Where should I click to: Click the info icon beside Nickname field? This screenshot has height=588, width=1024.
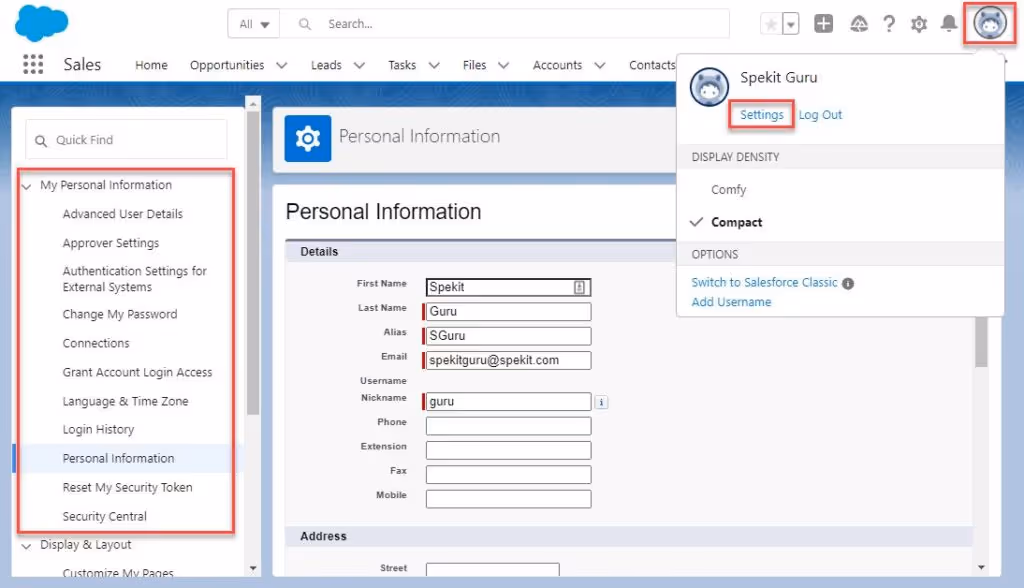(601, 402)
